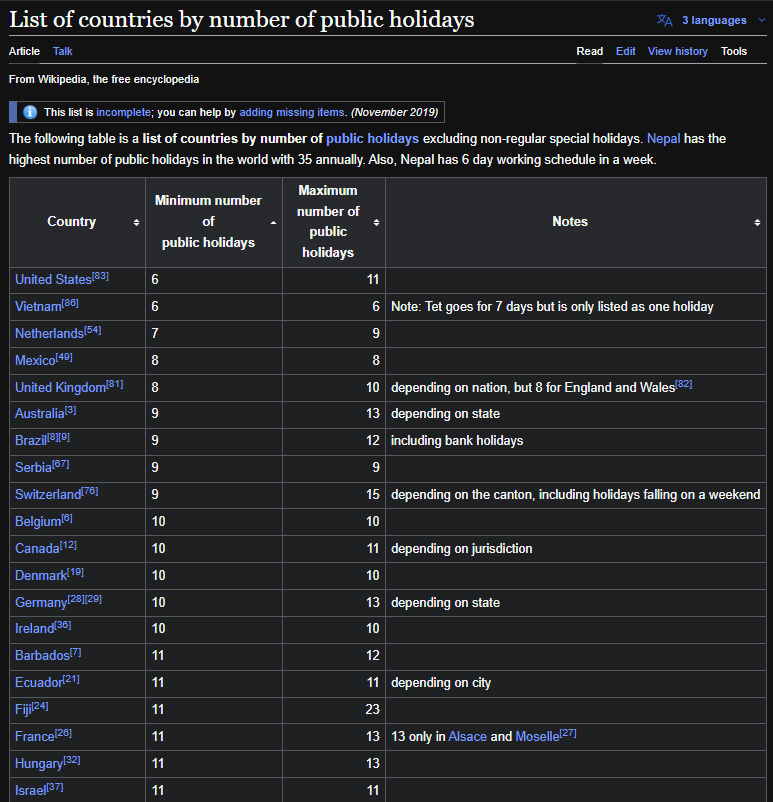Click reference [8] next to Brazil
Image resolution: width=773 pixels, height=802 pixels.
pyautogui.click(x=53, y=437)
